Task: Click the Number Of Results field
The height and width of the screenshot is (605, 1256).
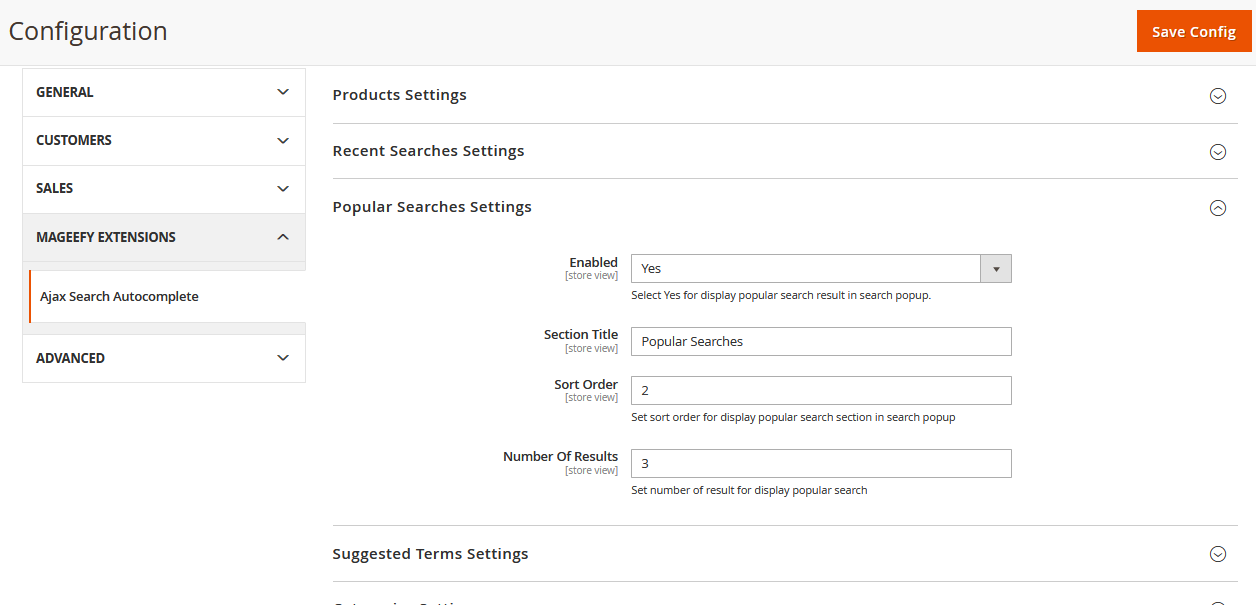Action: pyautogui.click(x=820, y=464)
